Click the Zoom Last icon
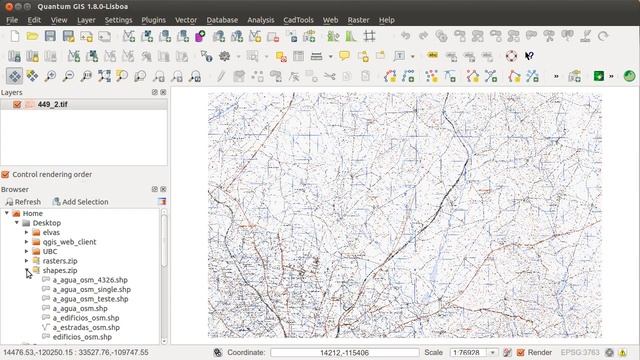The width and height of the screenshot is (640, 360). click(159, 76)
